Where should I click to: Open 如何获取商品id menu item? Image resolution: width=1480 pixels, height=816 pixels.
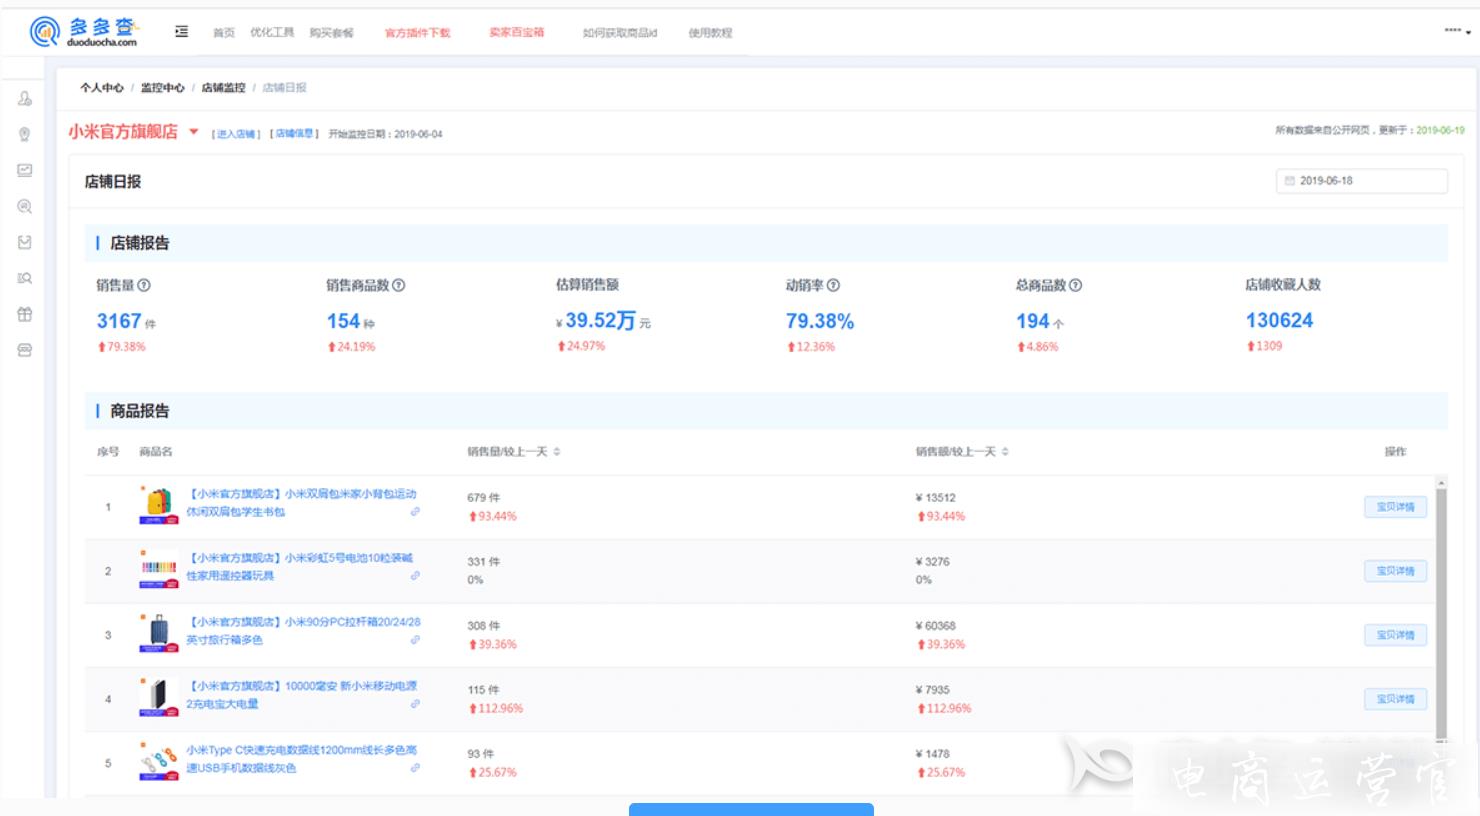620,33
